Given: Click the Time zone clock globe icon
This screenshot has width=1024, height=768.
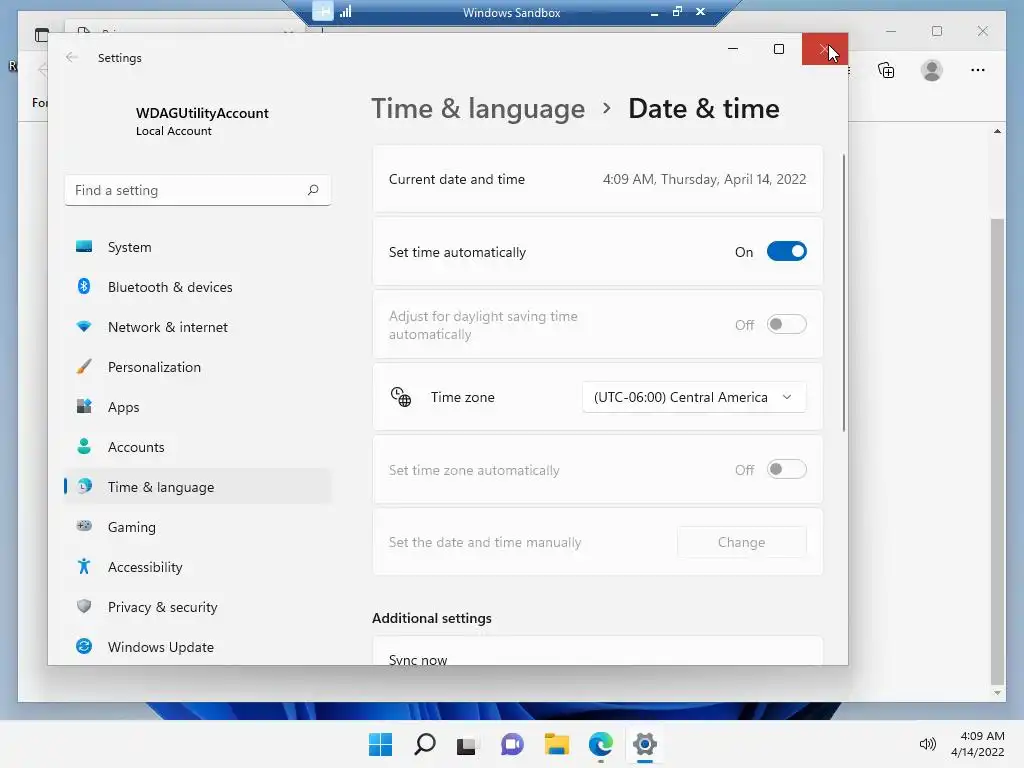Looking at the screenshot, I should click(401, 396).
